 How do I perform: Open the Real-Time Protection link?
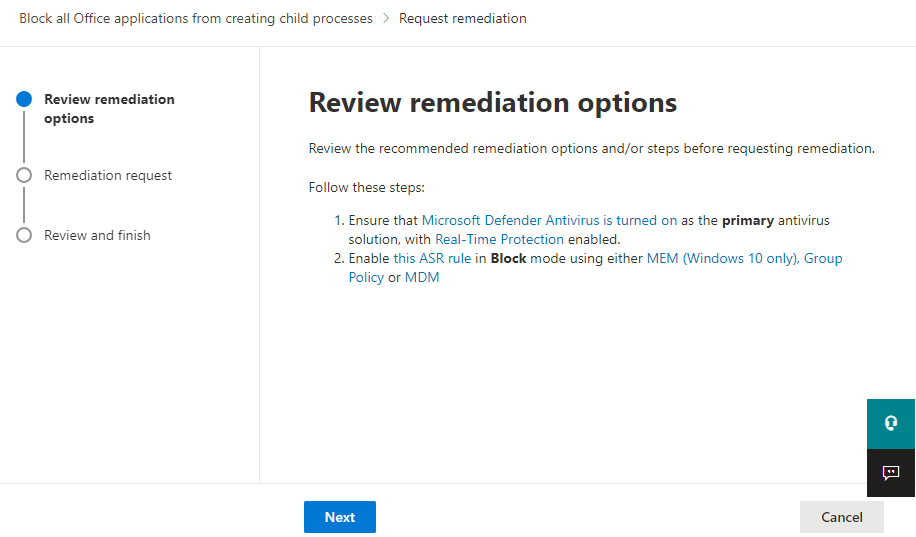pyautogui.click(x=499, y=239)
